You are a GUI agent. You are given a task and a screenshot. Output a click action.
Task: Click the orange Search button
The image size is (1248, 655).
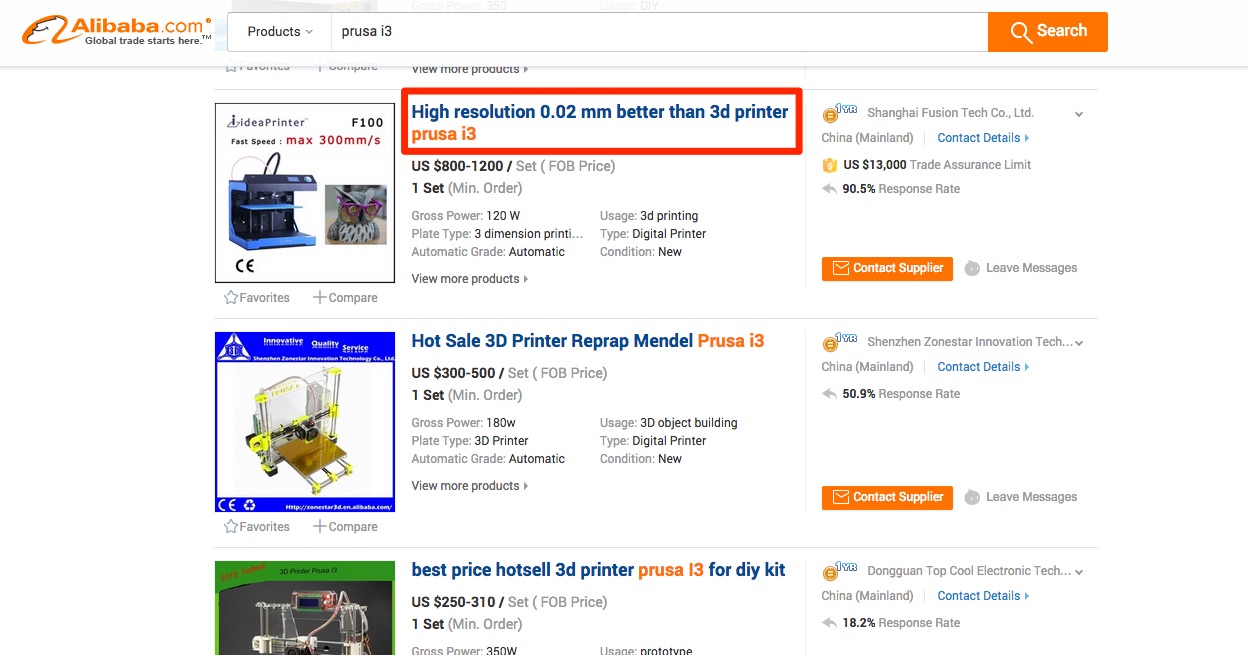[x=1048, y=32]
